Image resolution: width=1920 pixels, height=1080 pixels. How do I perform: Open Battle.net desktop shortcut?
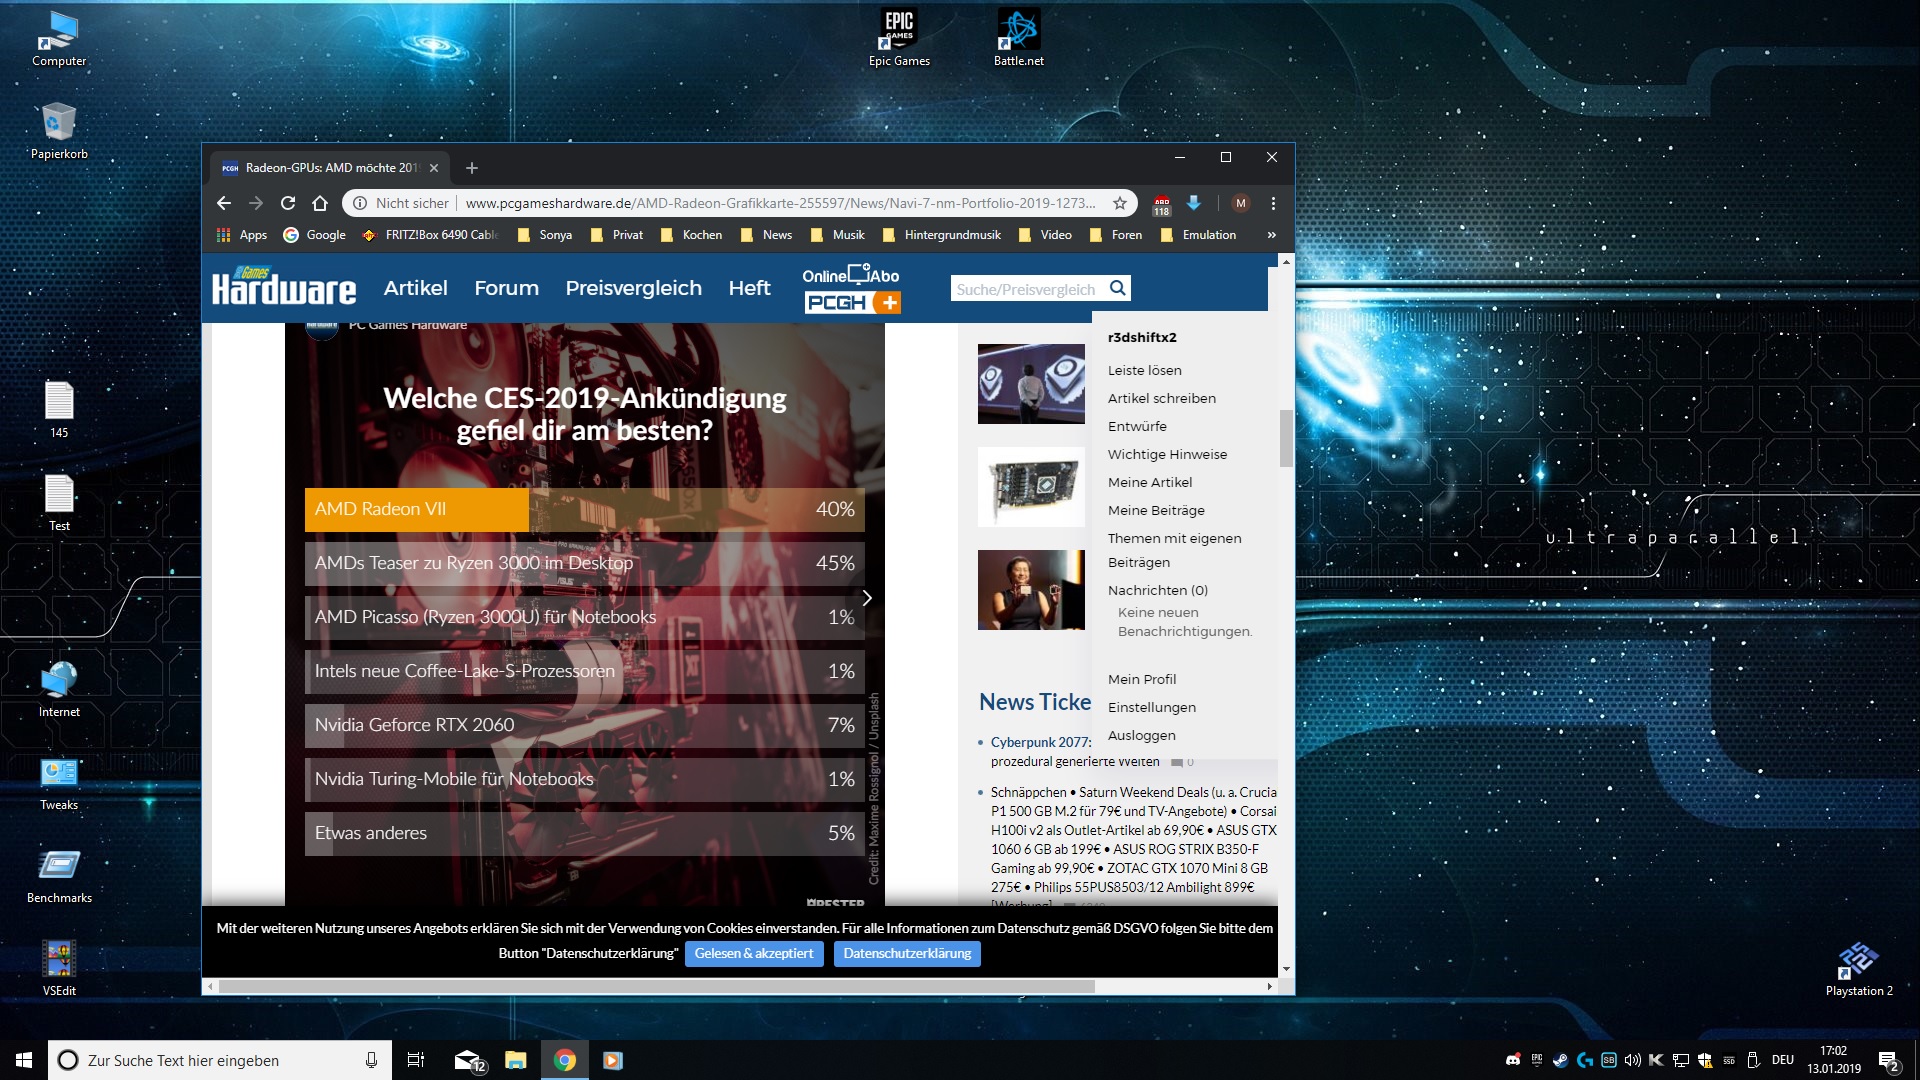coord(1018,38)
